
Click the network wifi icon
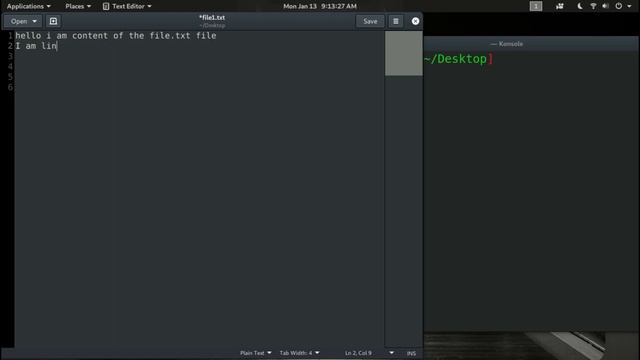pyautogui.click(x=593, y=6)
